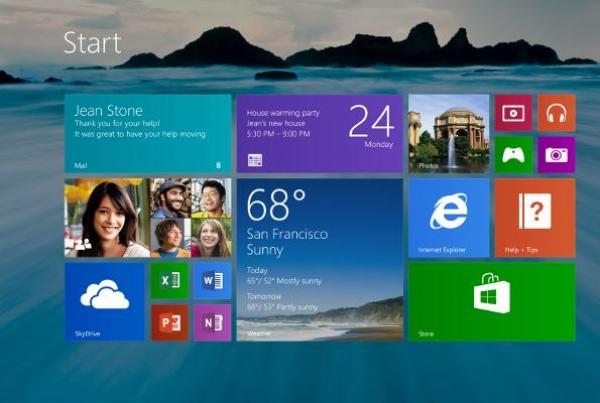Open the Xbox Games controller tile

(513, 155)
